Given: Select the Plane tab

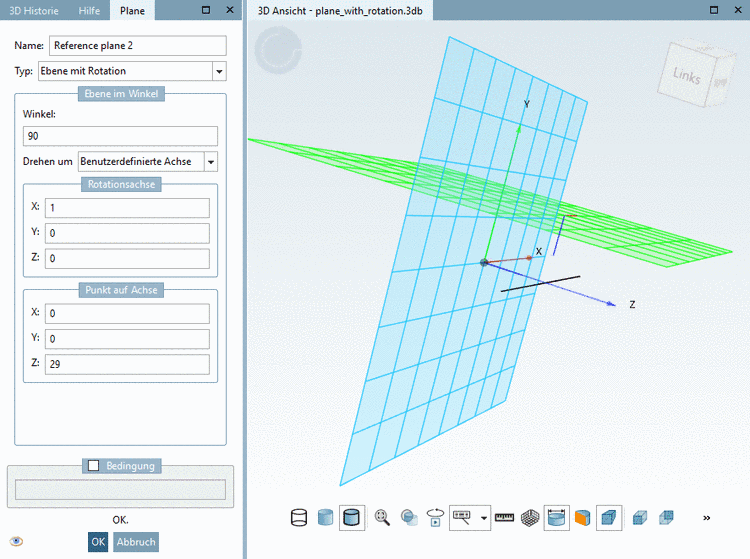Looking at the screenshot, I should point(132,11).
